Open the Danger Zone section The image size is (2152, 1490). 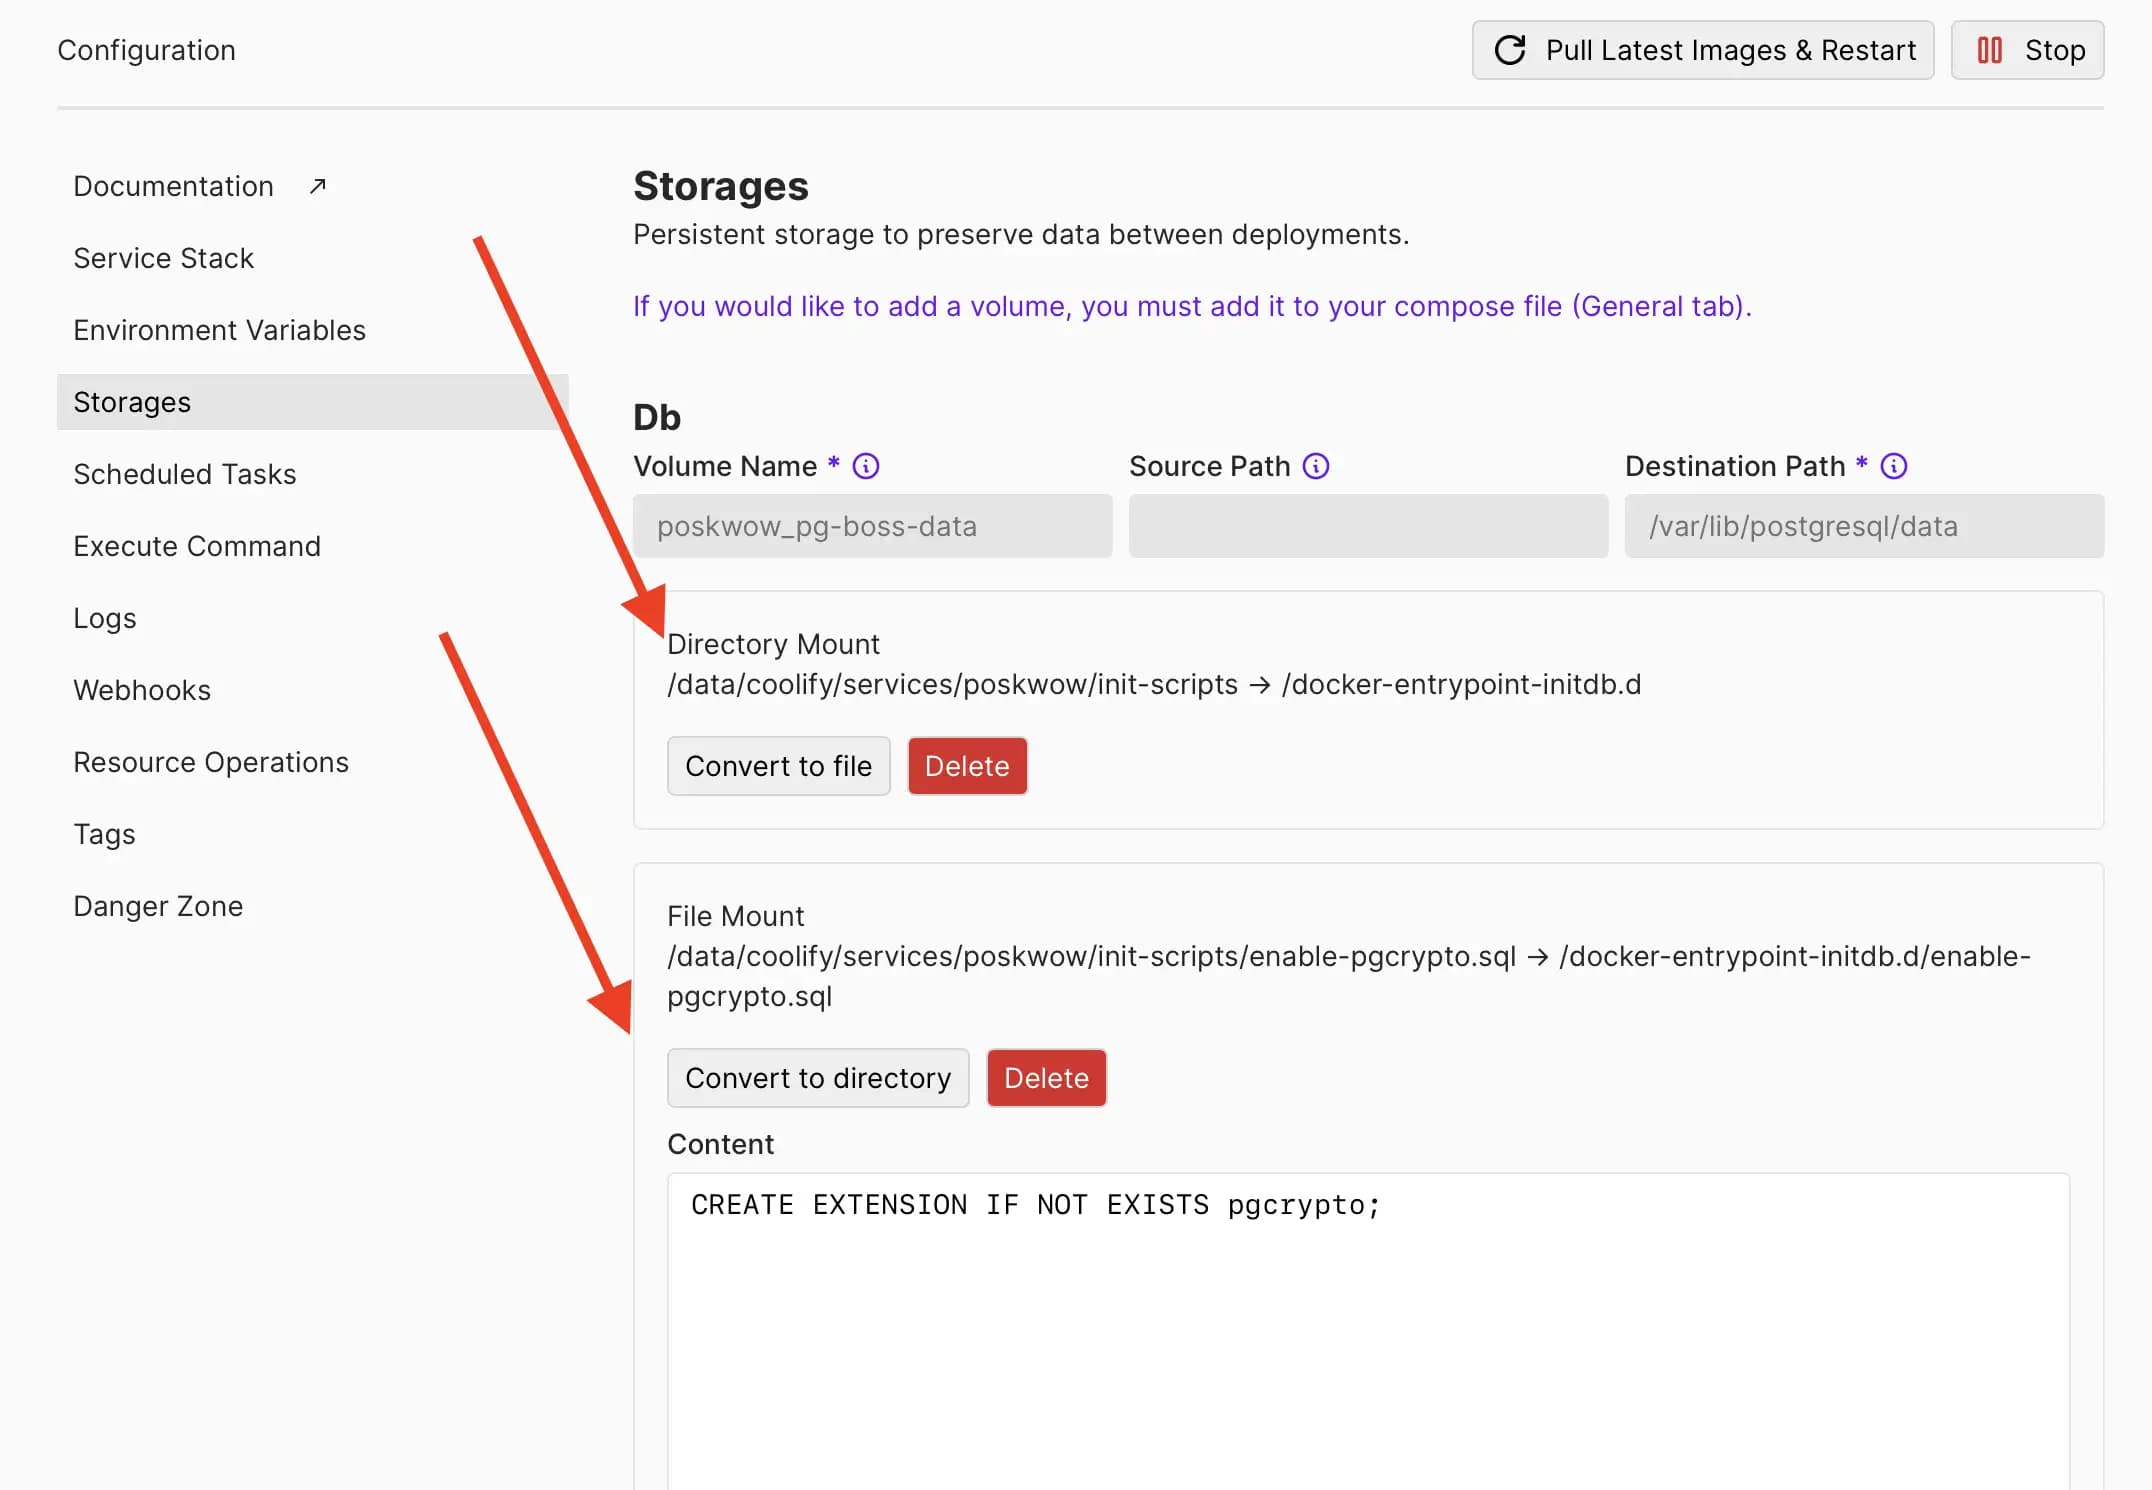click(158, 906)
